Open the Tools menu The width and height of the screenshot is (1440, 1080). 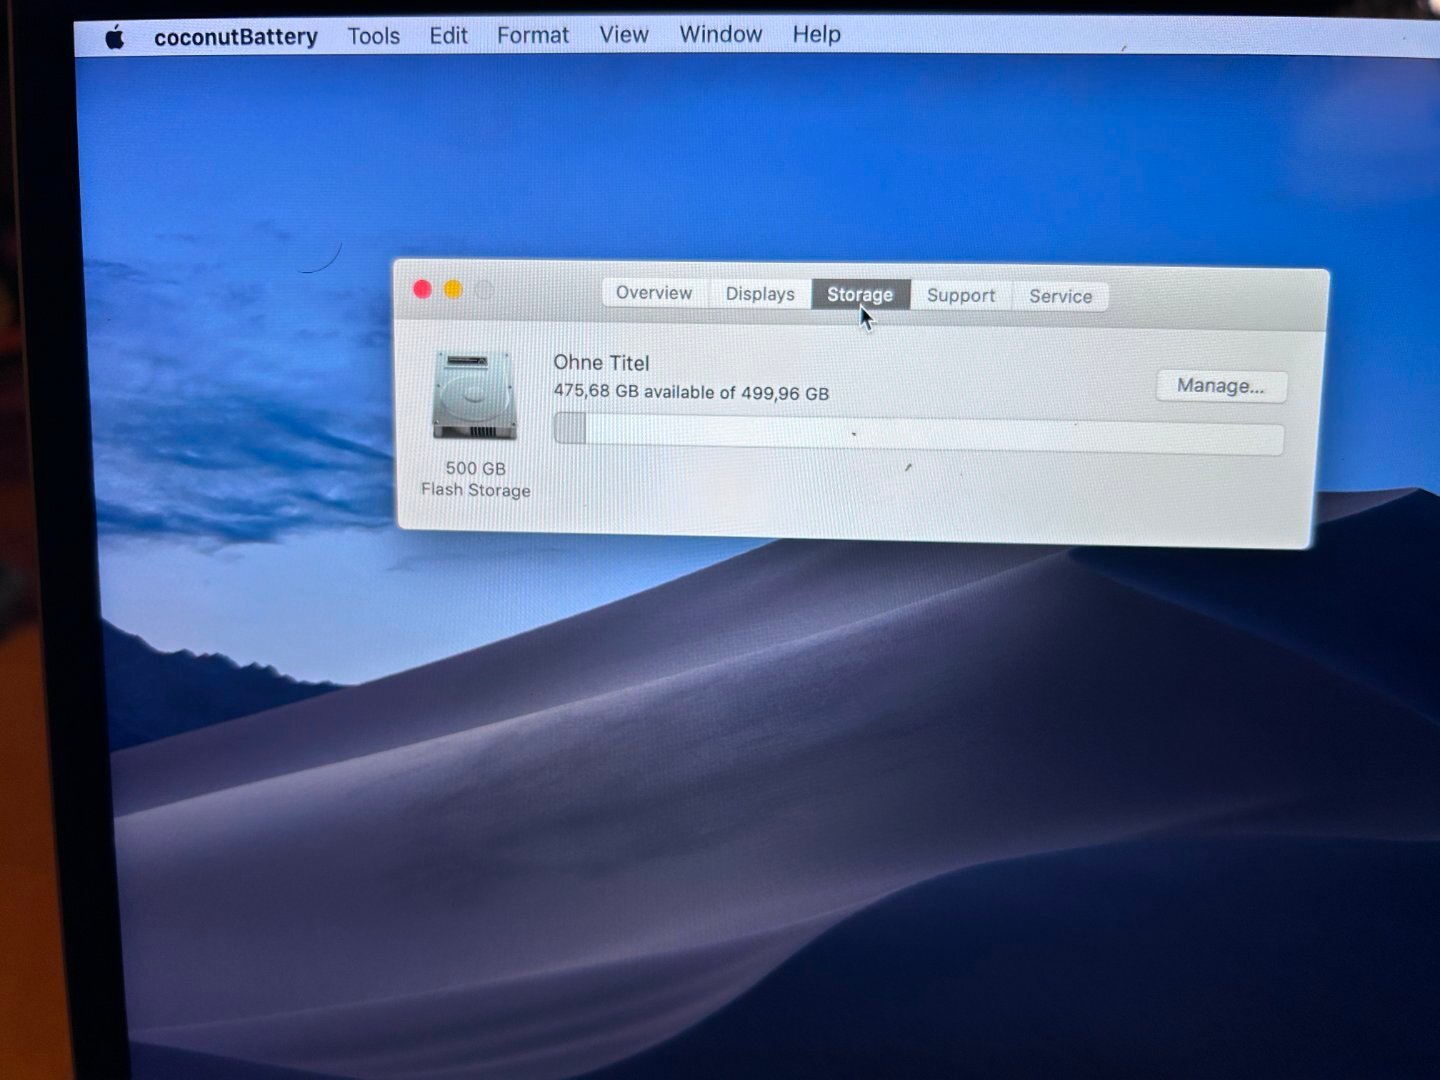pyautogui.click(x=373, y=36)
